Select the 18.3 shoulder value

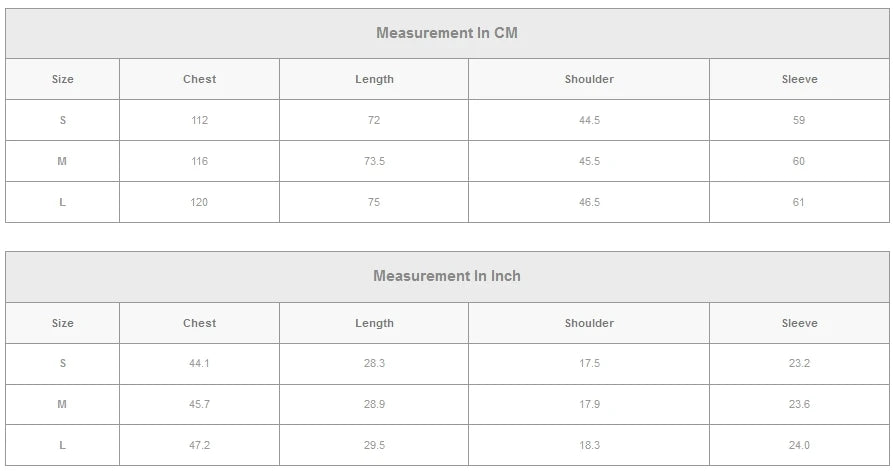pyautogui.click(x=589, y=445)
